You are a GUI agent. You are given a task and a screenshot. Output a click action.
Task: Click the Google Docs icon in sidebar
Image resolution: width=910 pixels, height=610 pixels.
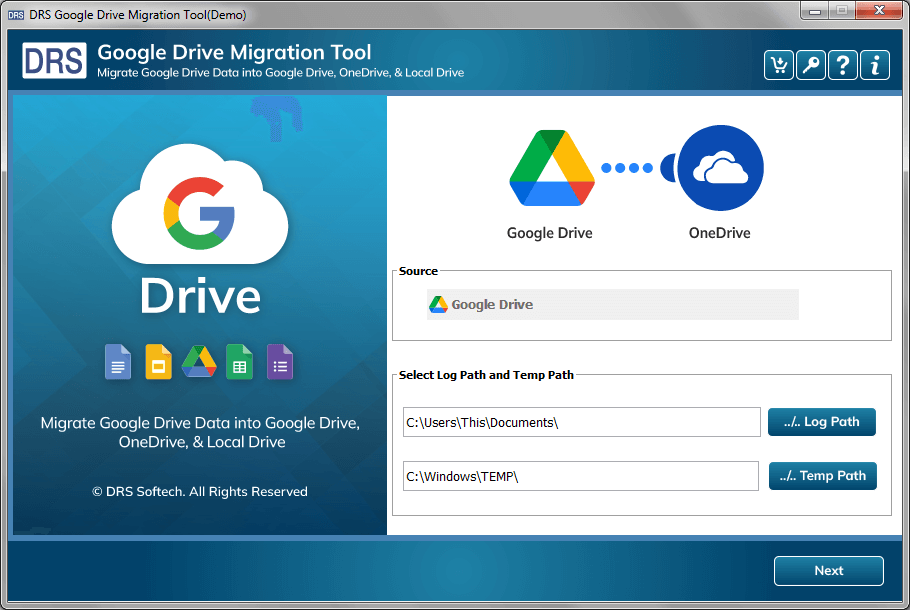pos(117,362)
